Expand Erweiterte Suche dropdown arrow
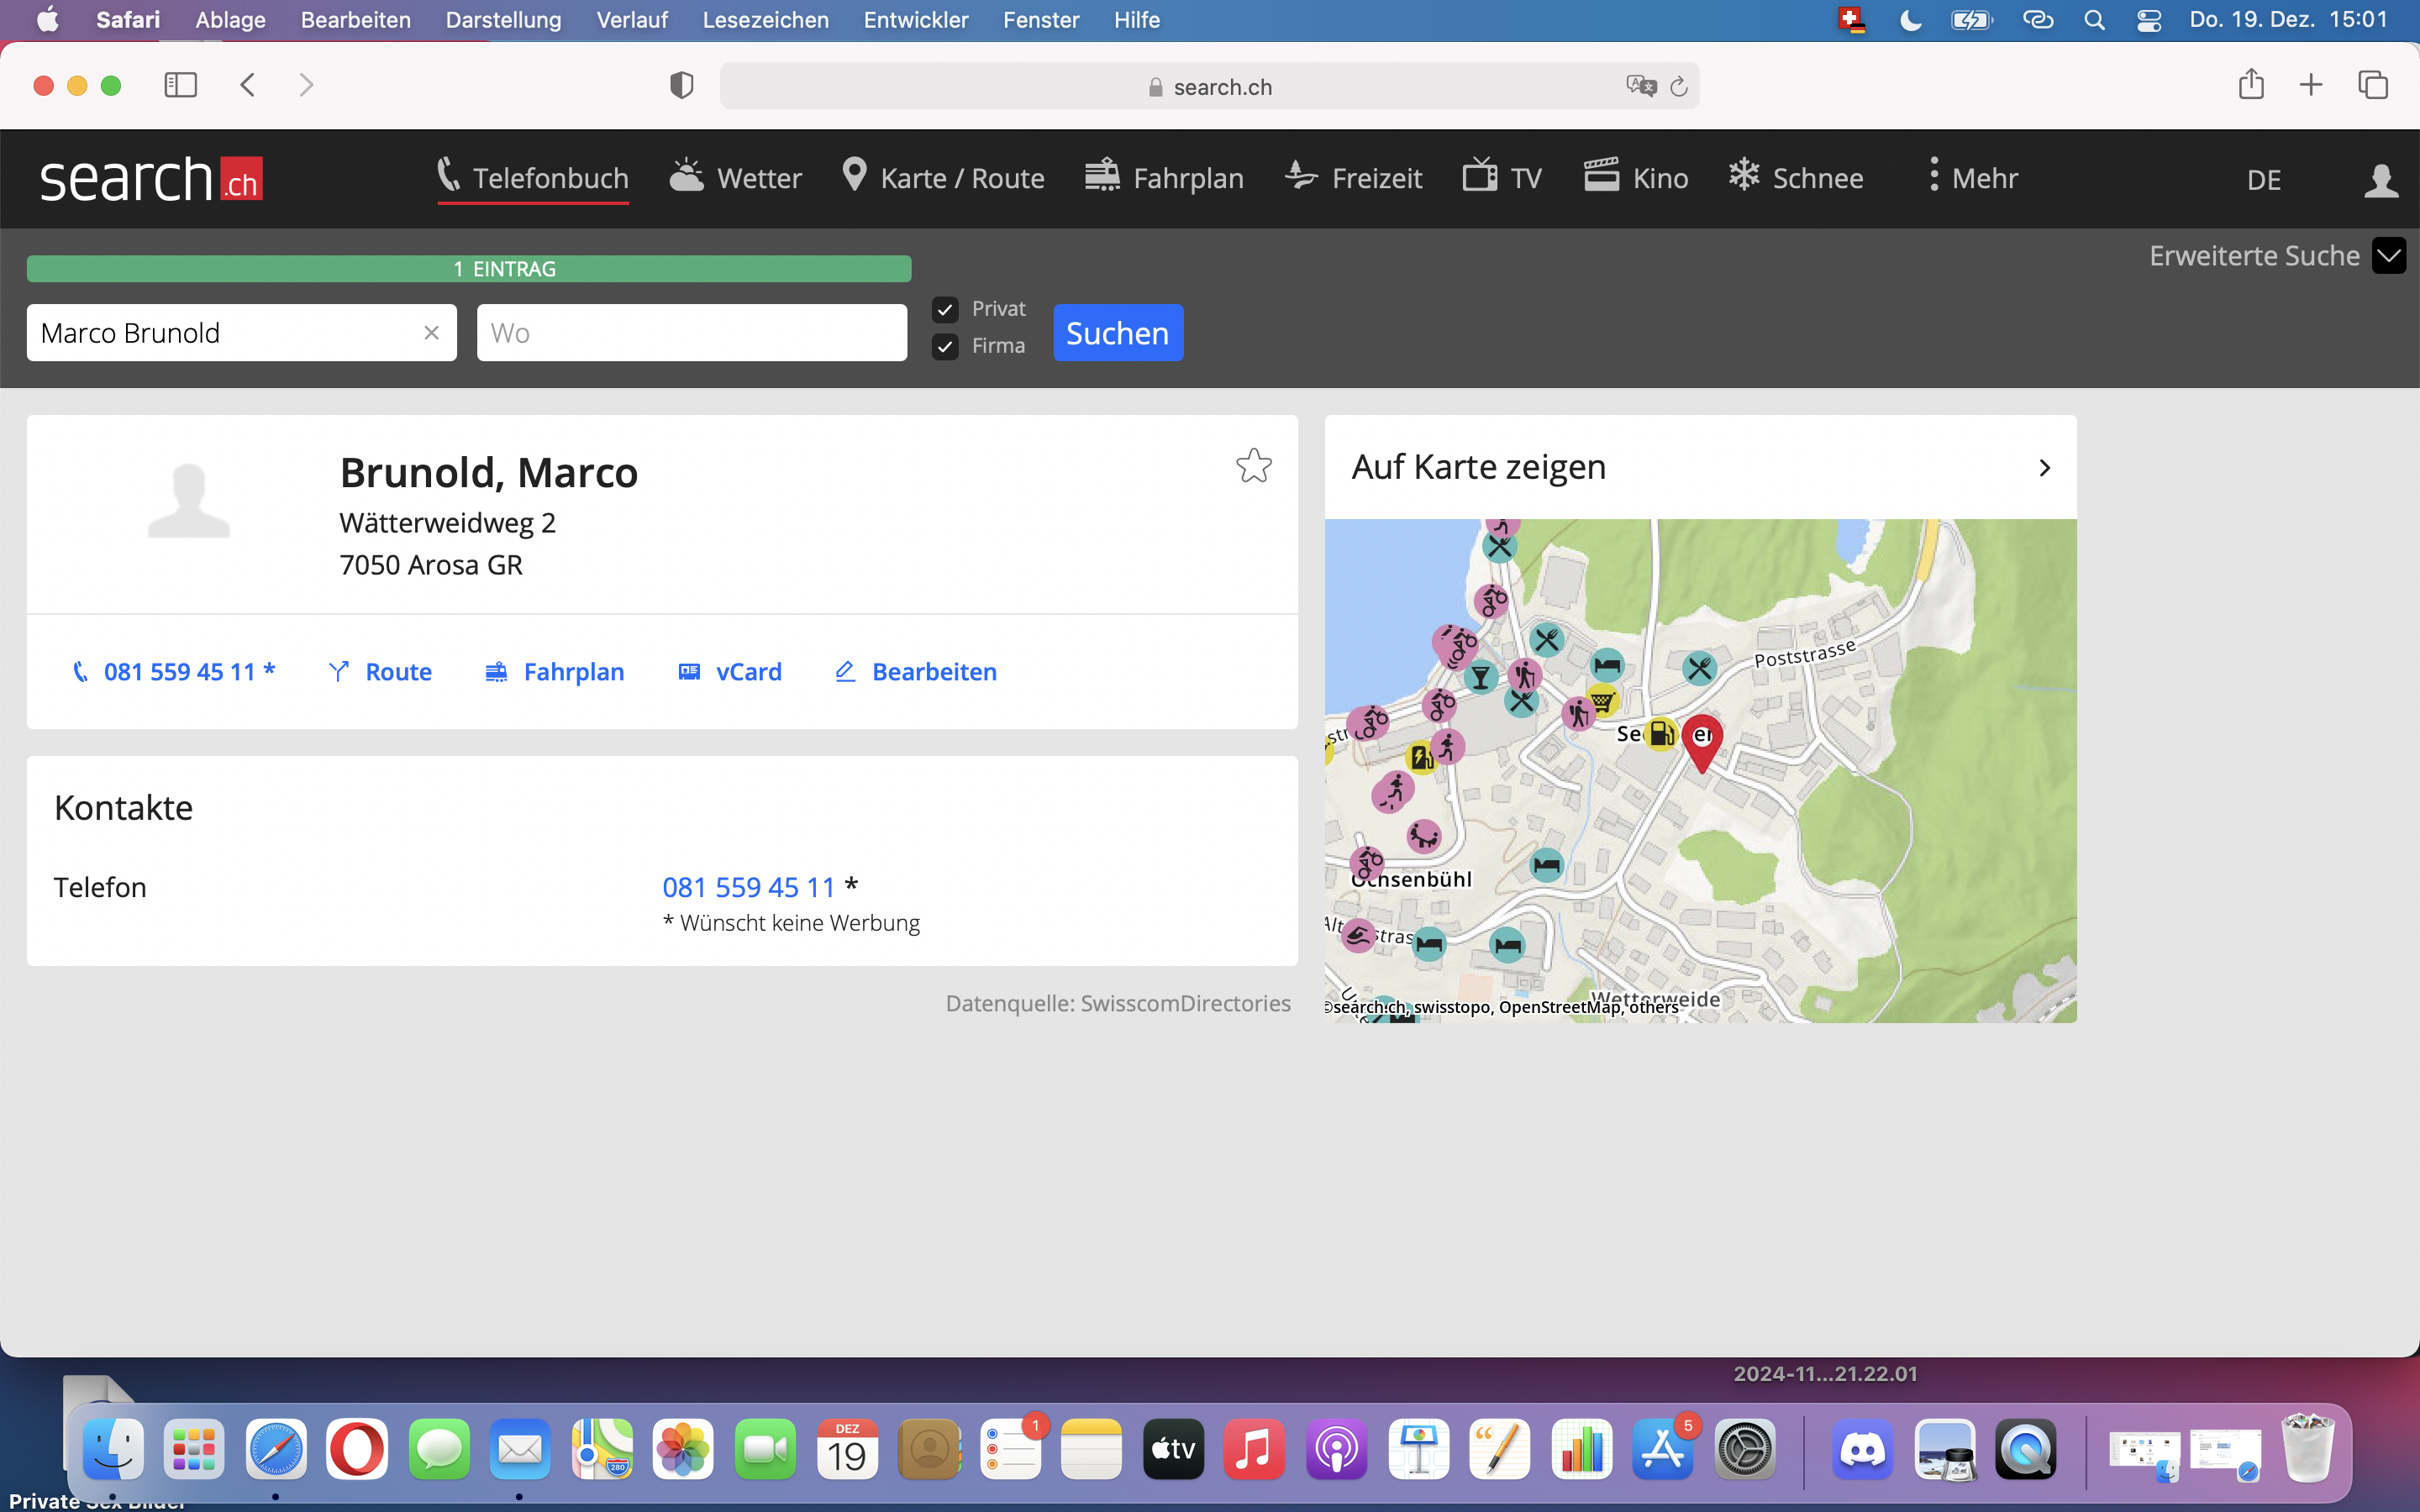The width and height of the screenshot is (2420, 1512). click(2389, 256)
